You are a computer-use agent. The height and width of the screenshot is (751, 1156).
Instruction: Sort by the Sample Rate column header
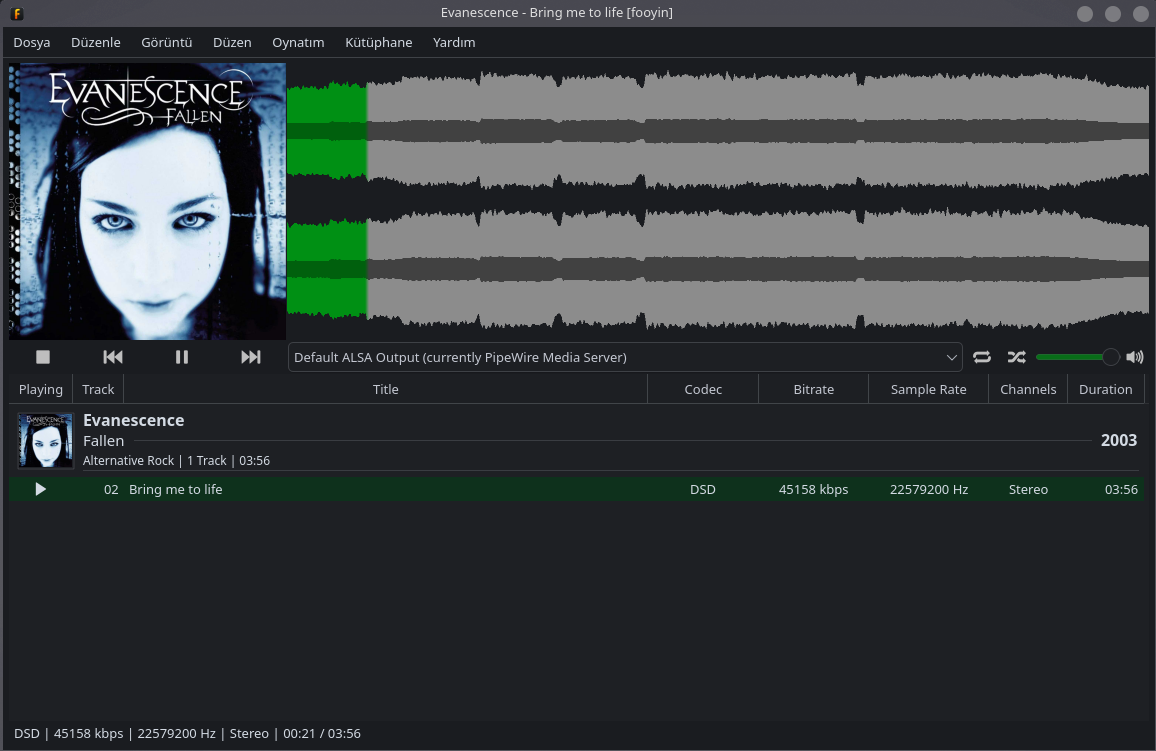(928, 389)
